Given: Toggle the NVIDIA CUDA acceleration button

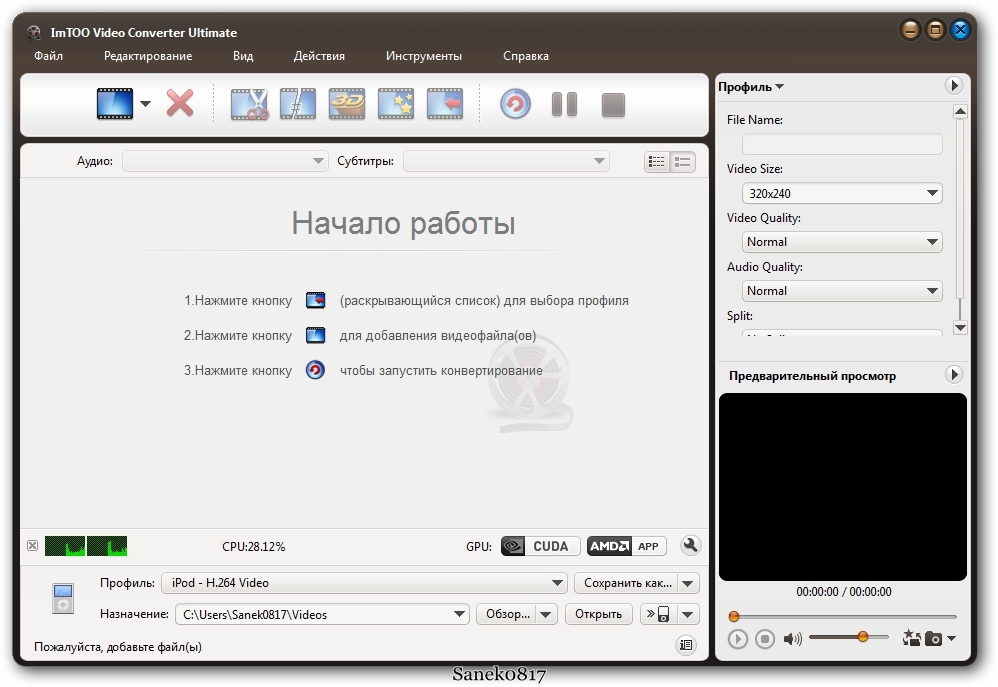Looking at the screenshot, I should point(540,546).
